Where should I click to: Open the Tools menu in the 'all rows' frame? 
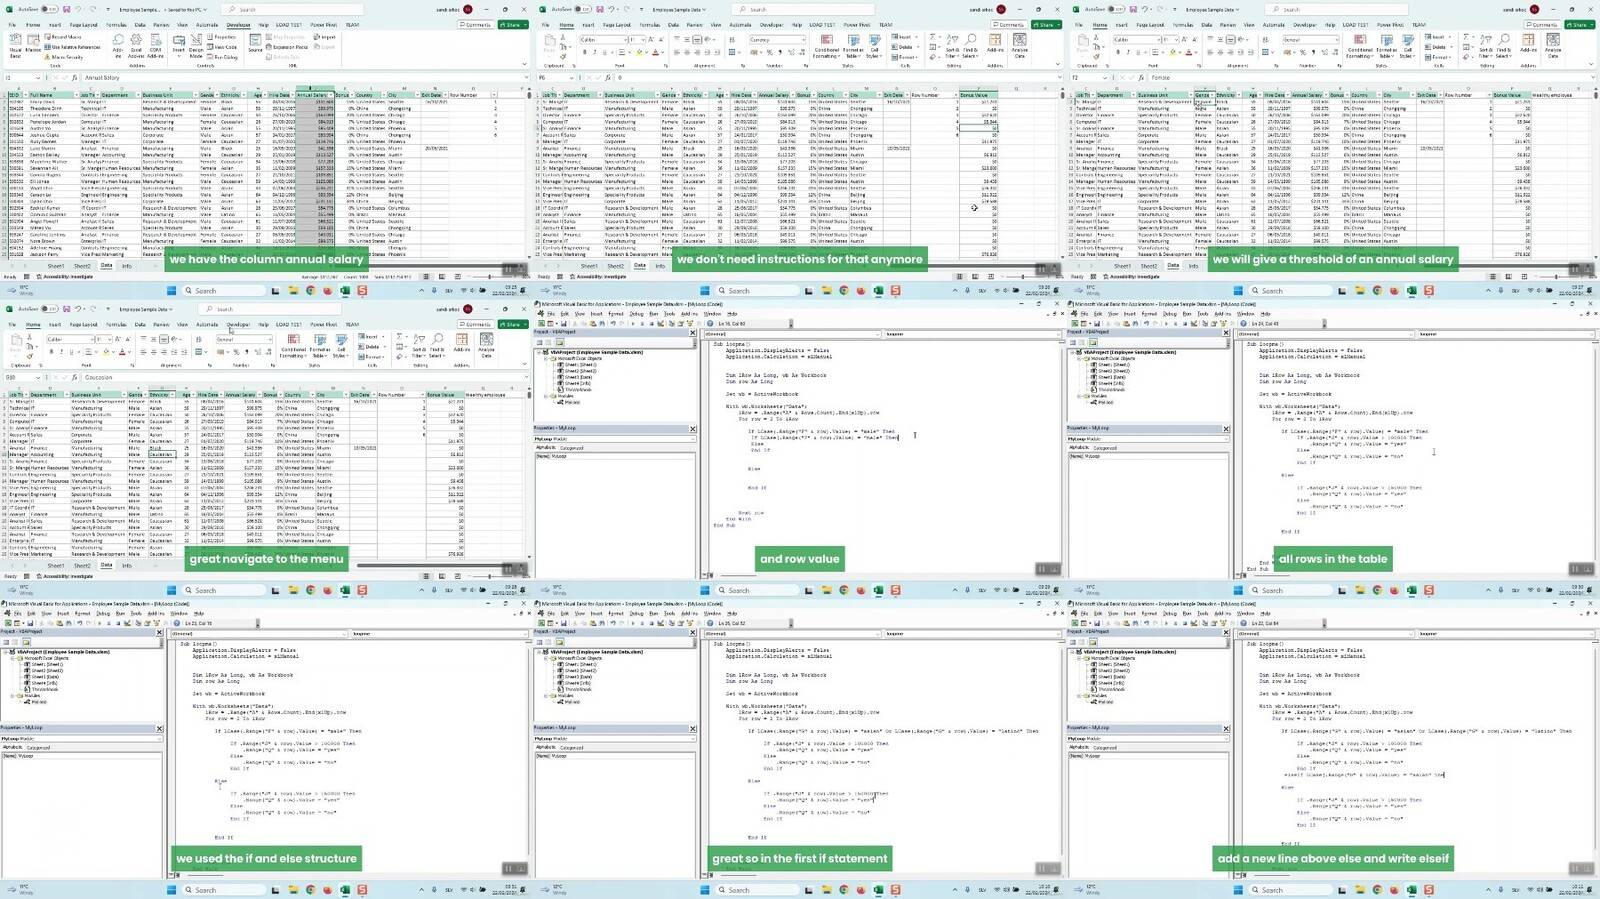click(1204, 313)
